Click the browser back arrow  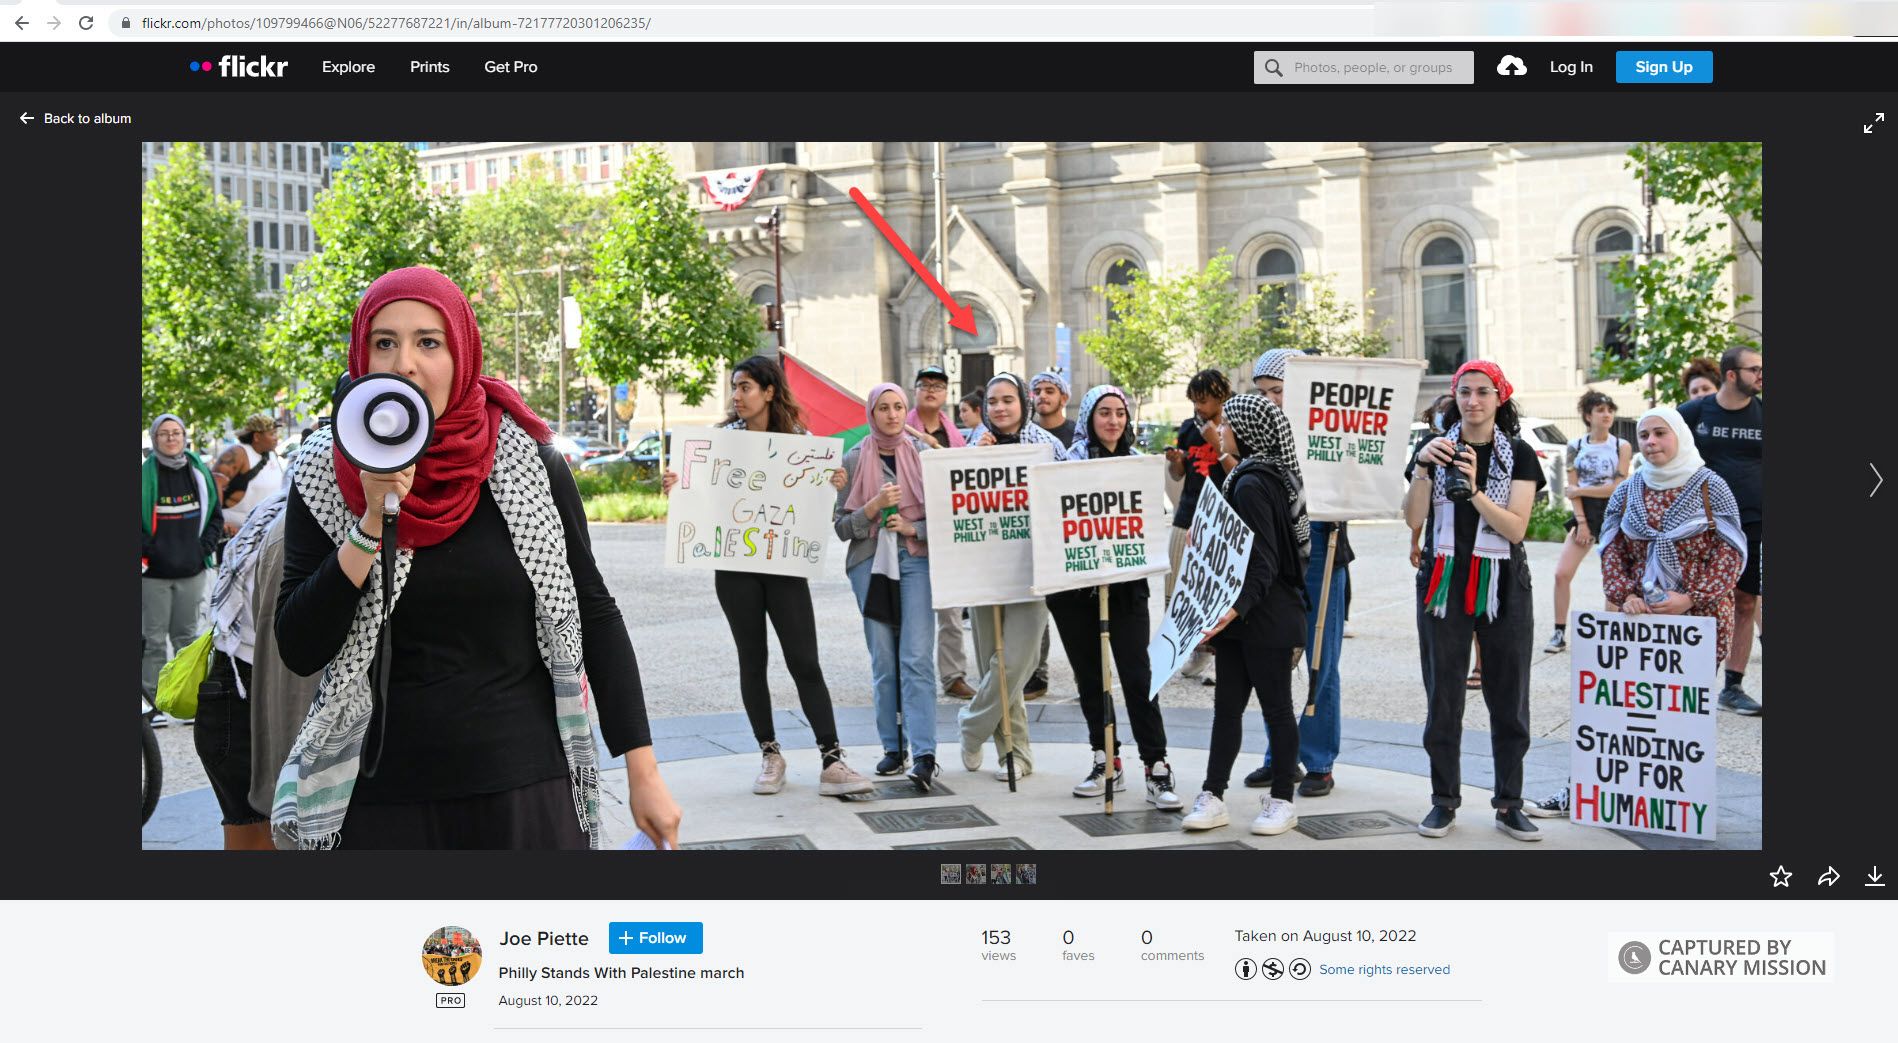click(x=22, y=23)
